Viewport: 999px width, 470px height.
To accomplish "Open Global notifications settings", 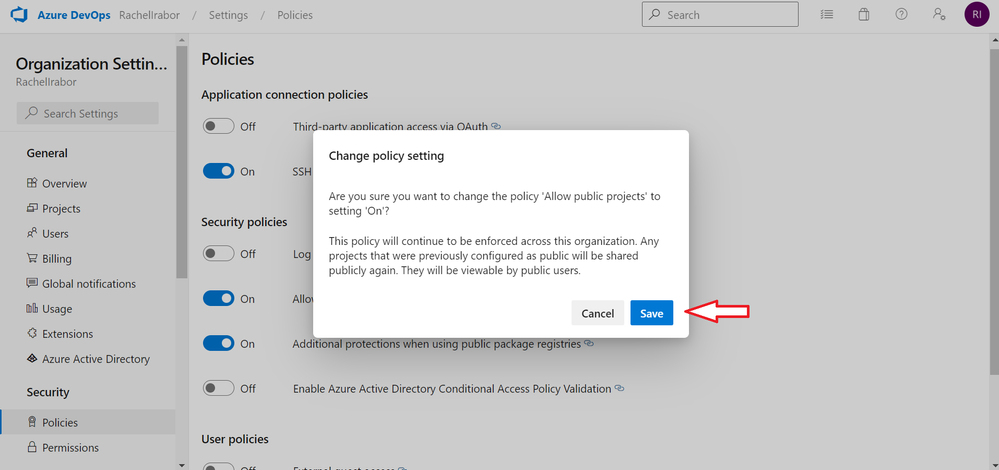I will 88,283.
